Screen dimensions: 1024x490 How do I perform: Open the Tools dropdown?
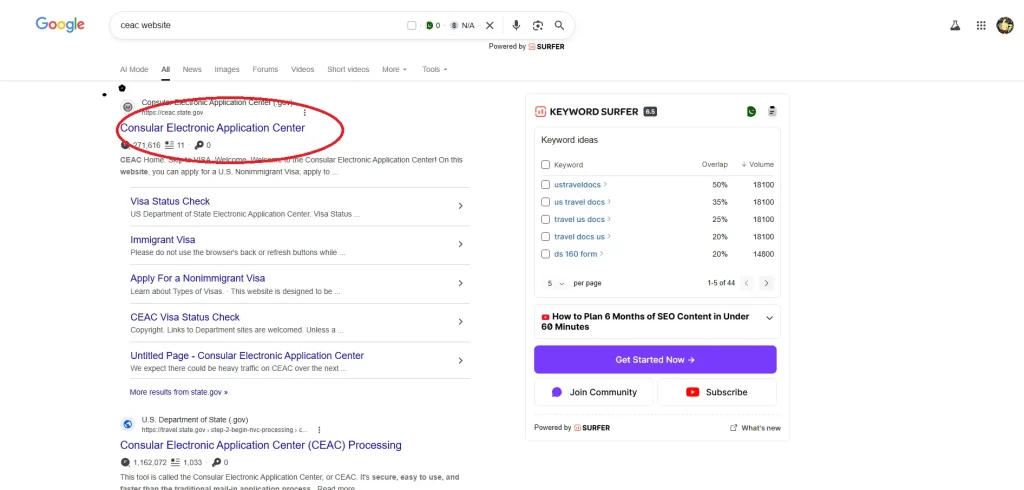coord(434,69)
